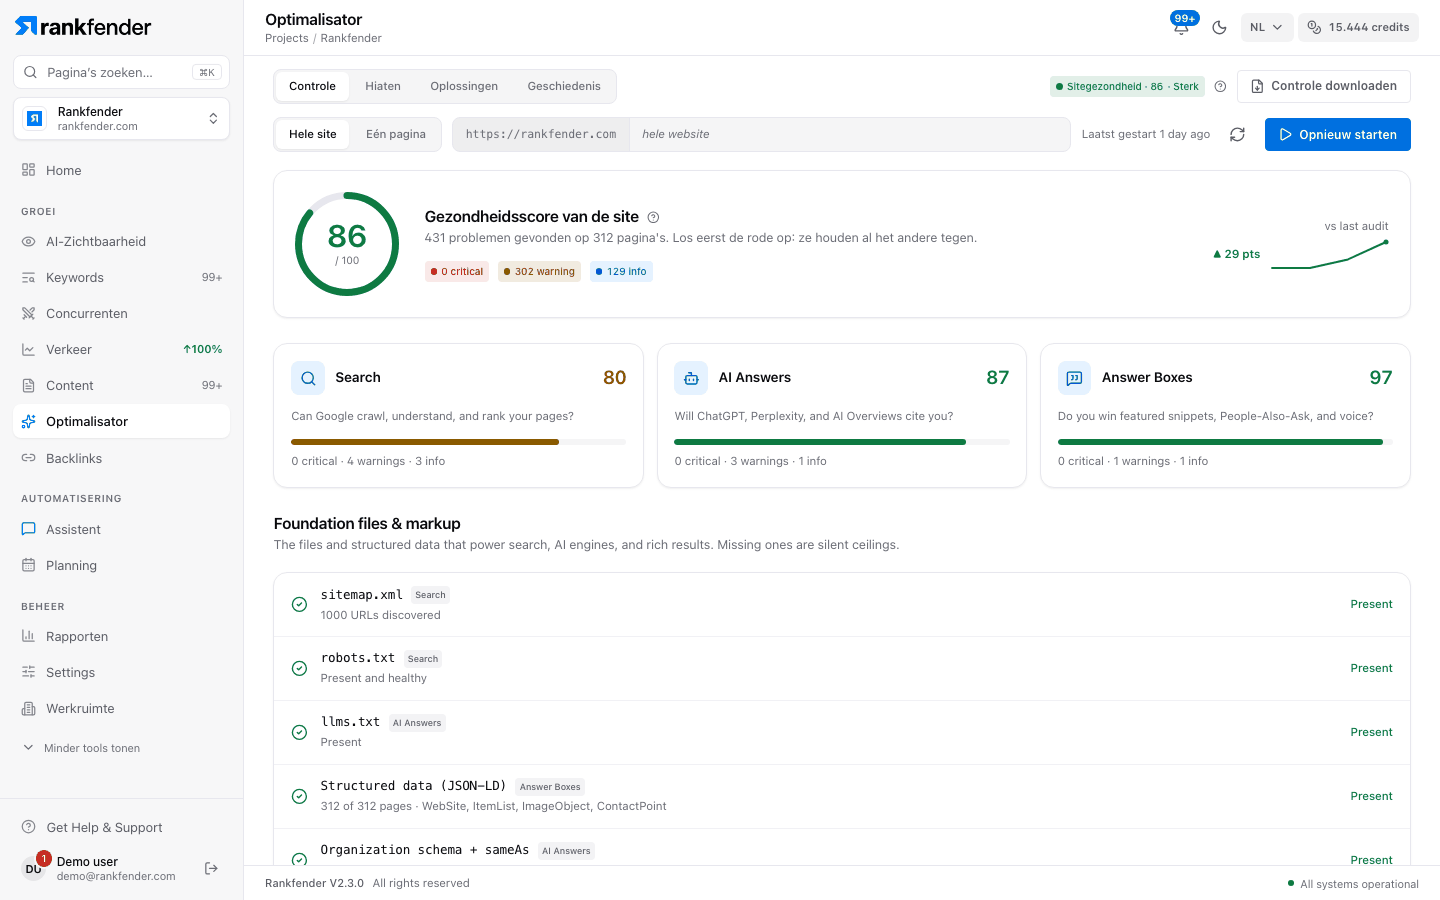Click the Opnieuw starten button
The height and width of the screenshot is (900, 1440).
1337,134
